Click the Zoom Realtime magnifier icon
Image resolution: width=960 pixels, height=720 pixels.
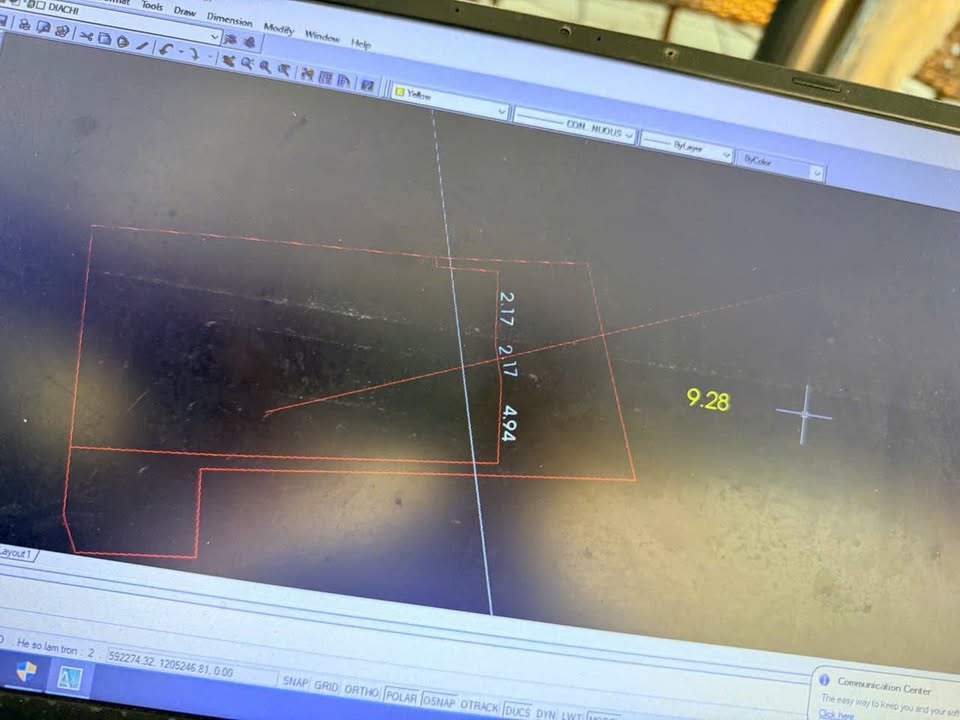coord(246,63)
